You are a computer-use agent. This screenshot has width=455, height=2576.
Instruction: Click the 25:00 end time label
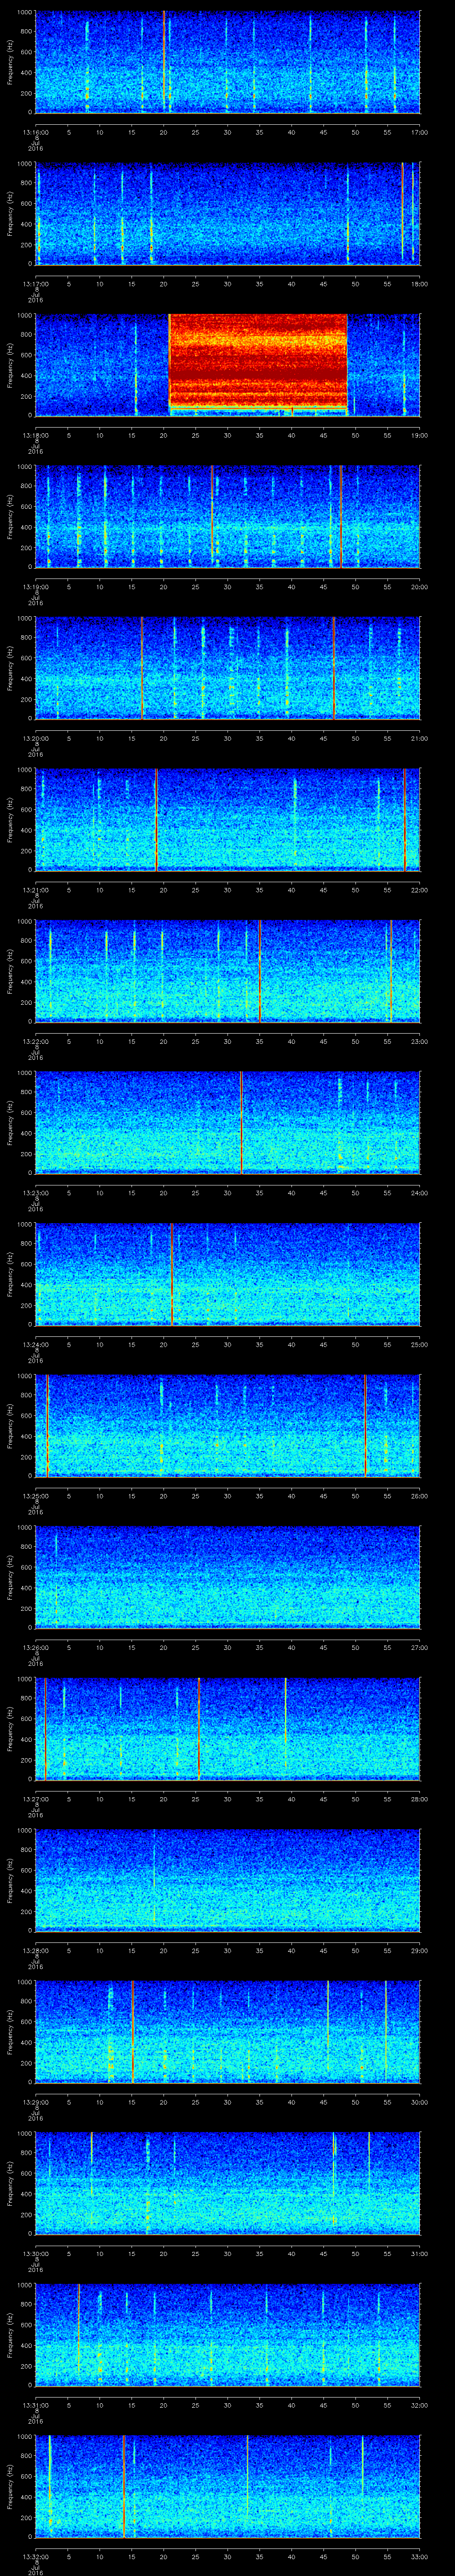[419, 1344]
